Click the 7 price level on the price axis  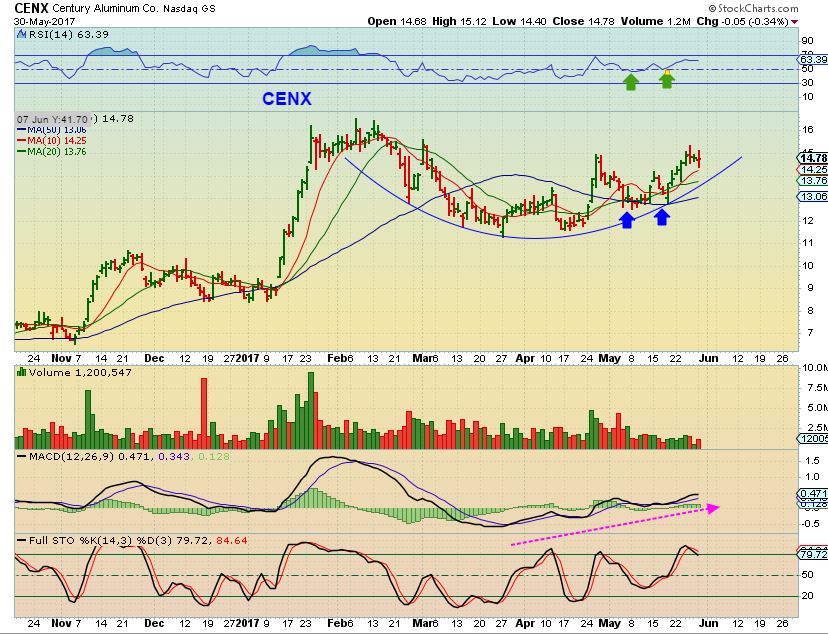tap(810, 333)
